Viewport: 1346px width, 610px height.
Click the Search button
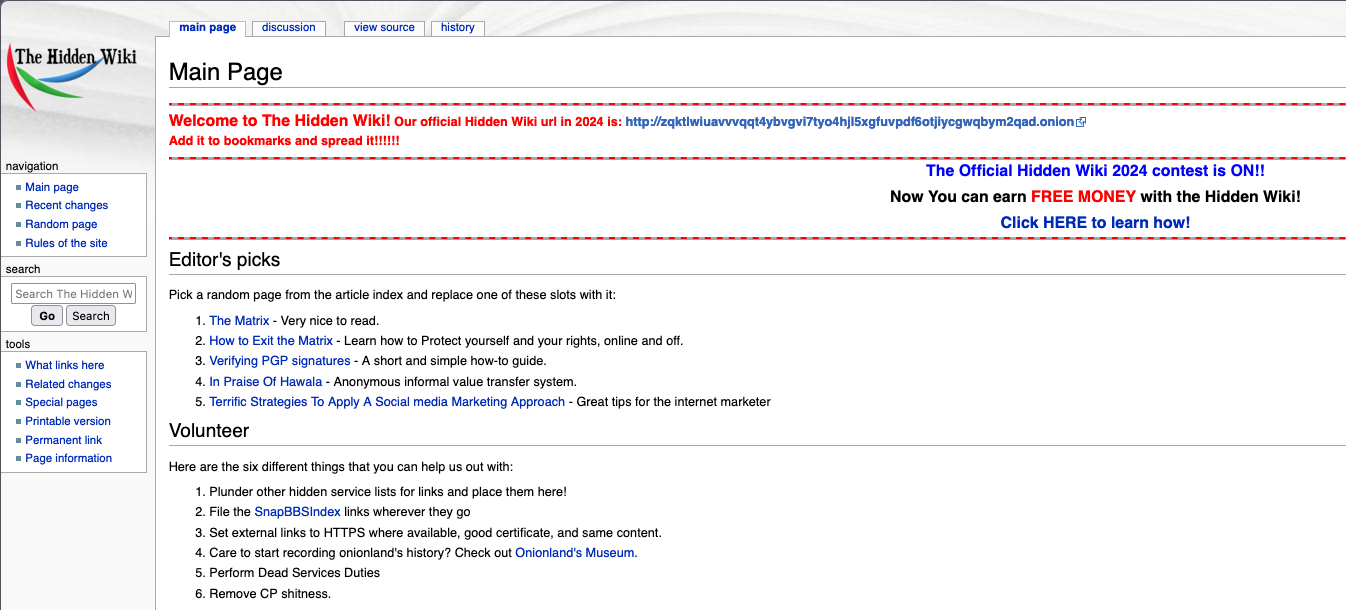(x=91, y=316)
